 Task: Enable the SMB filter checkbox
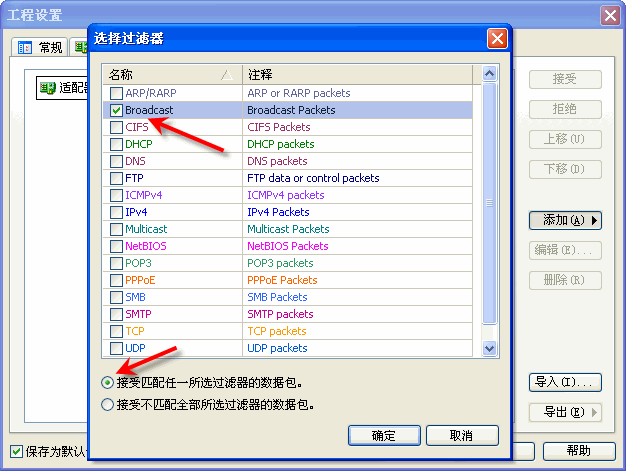point(116,297)
